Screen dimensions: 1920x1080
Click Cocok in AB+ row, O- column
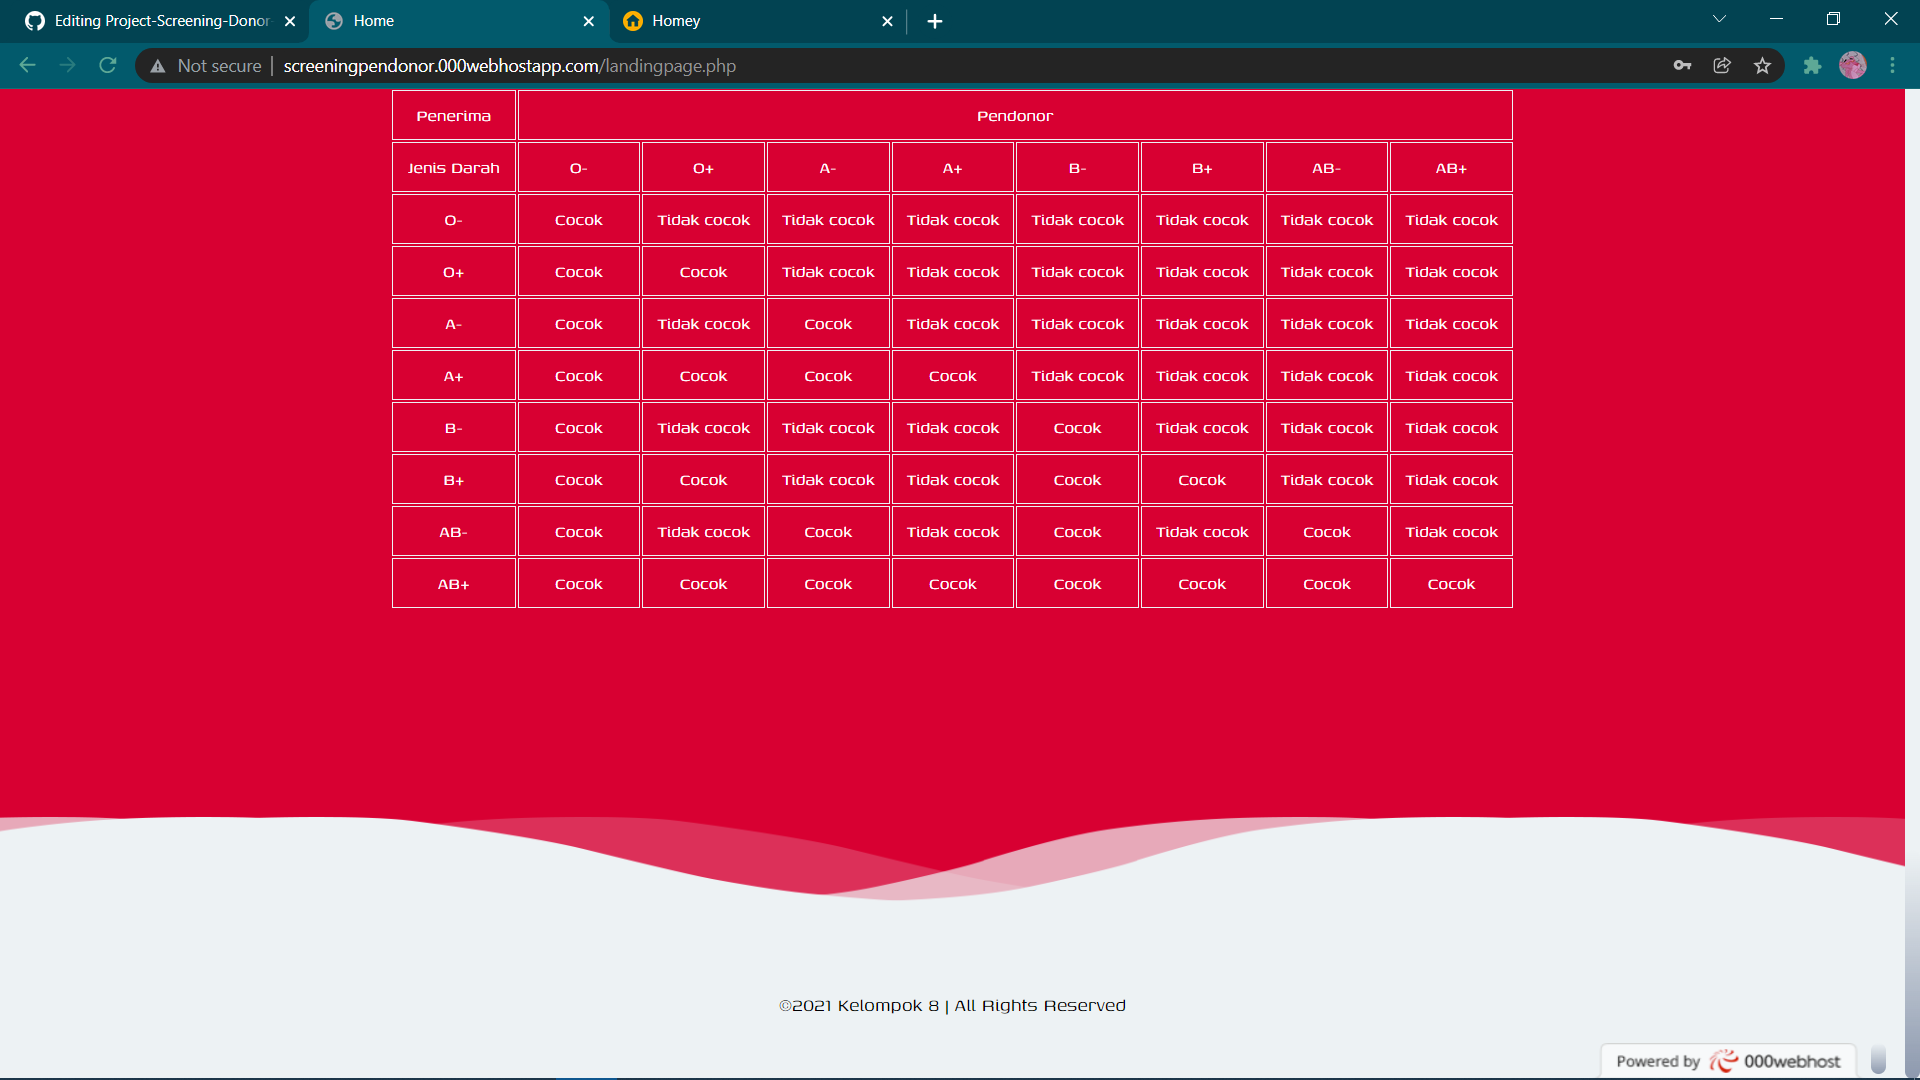579,584
